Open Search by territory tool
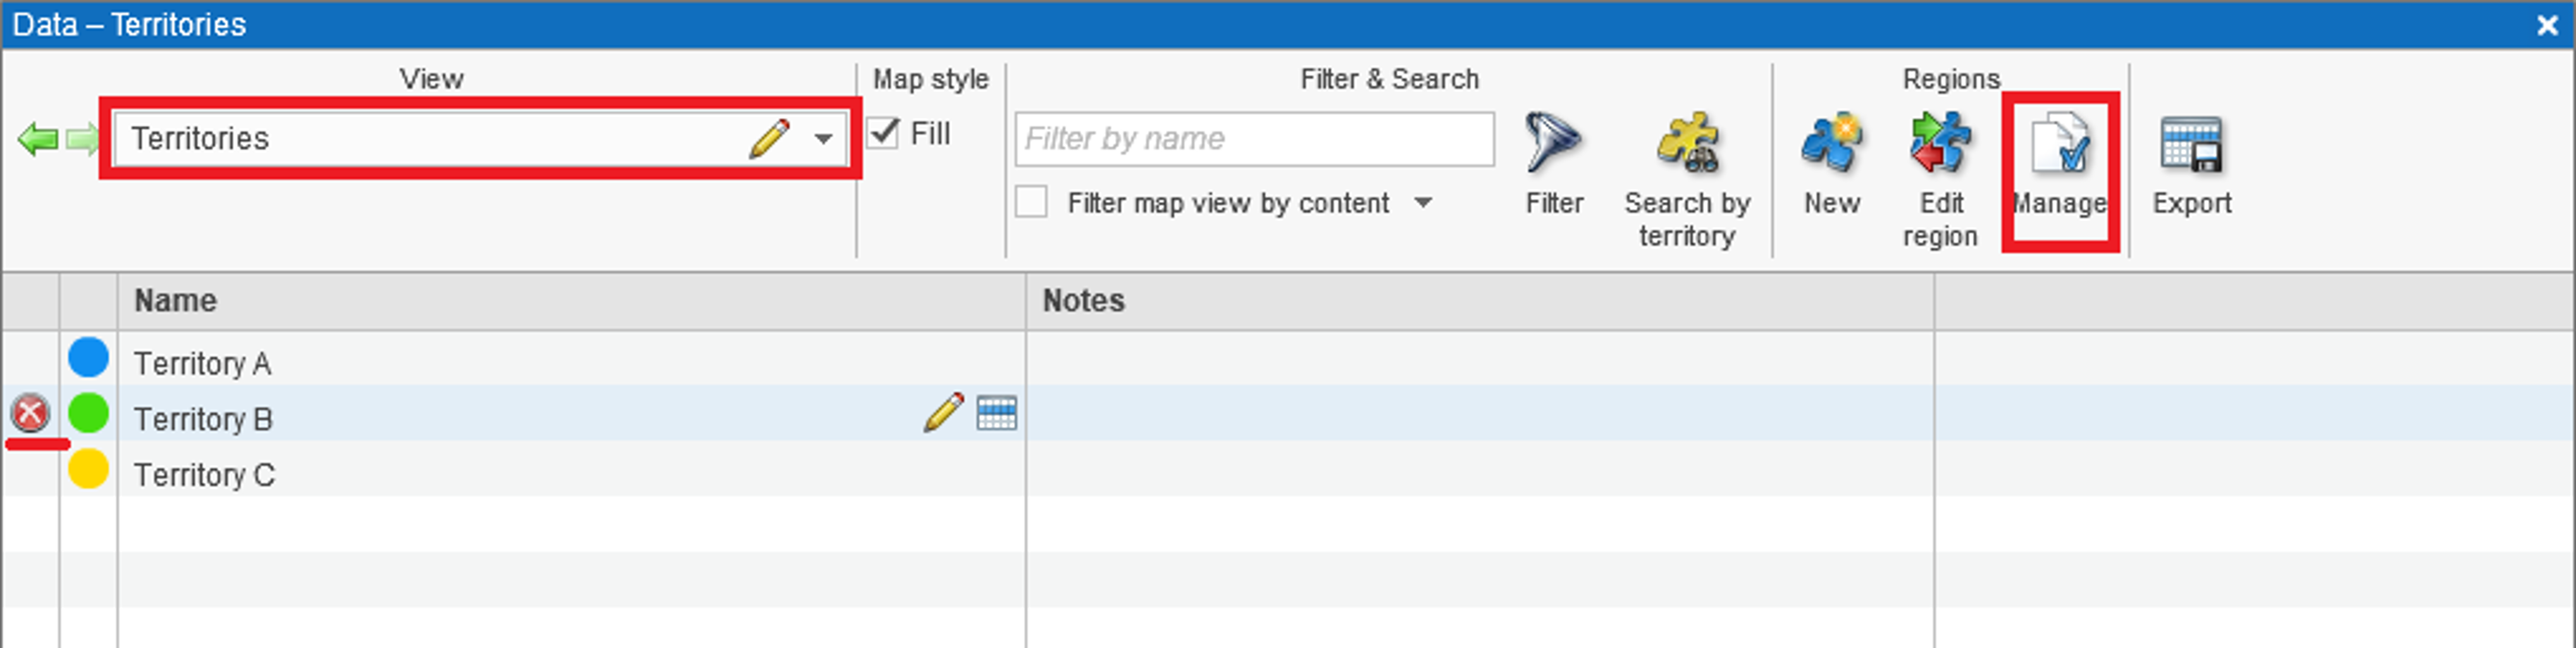Image resolution: width=2576 pixels, height=648 pixels. (1687, 144)
